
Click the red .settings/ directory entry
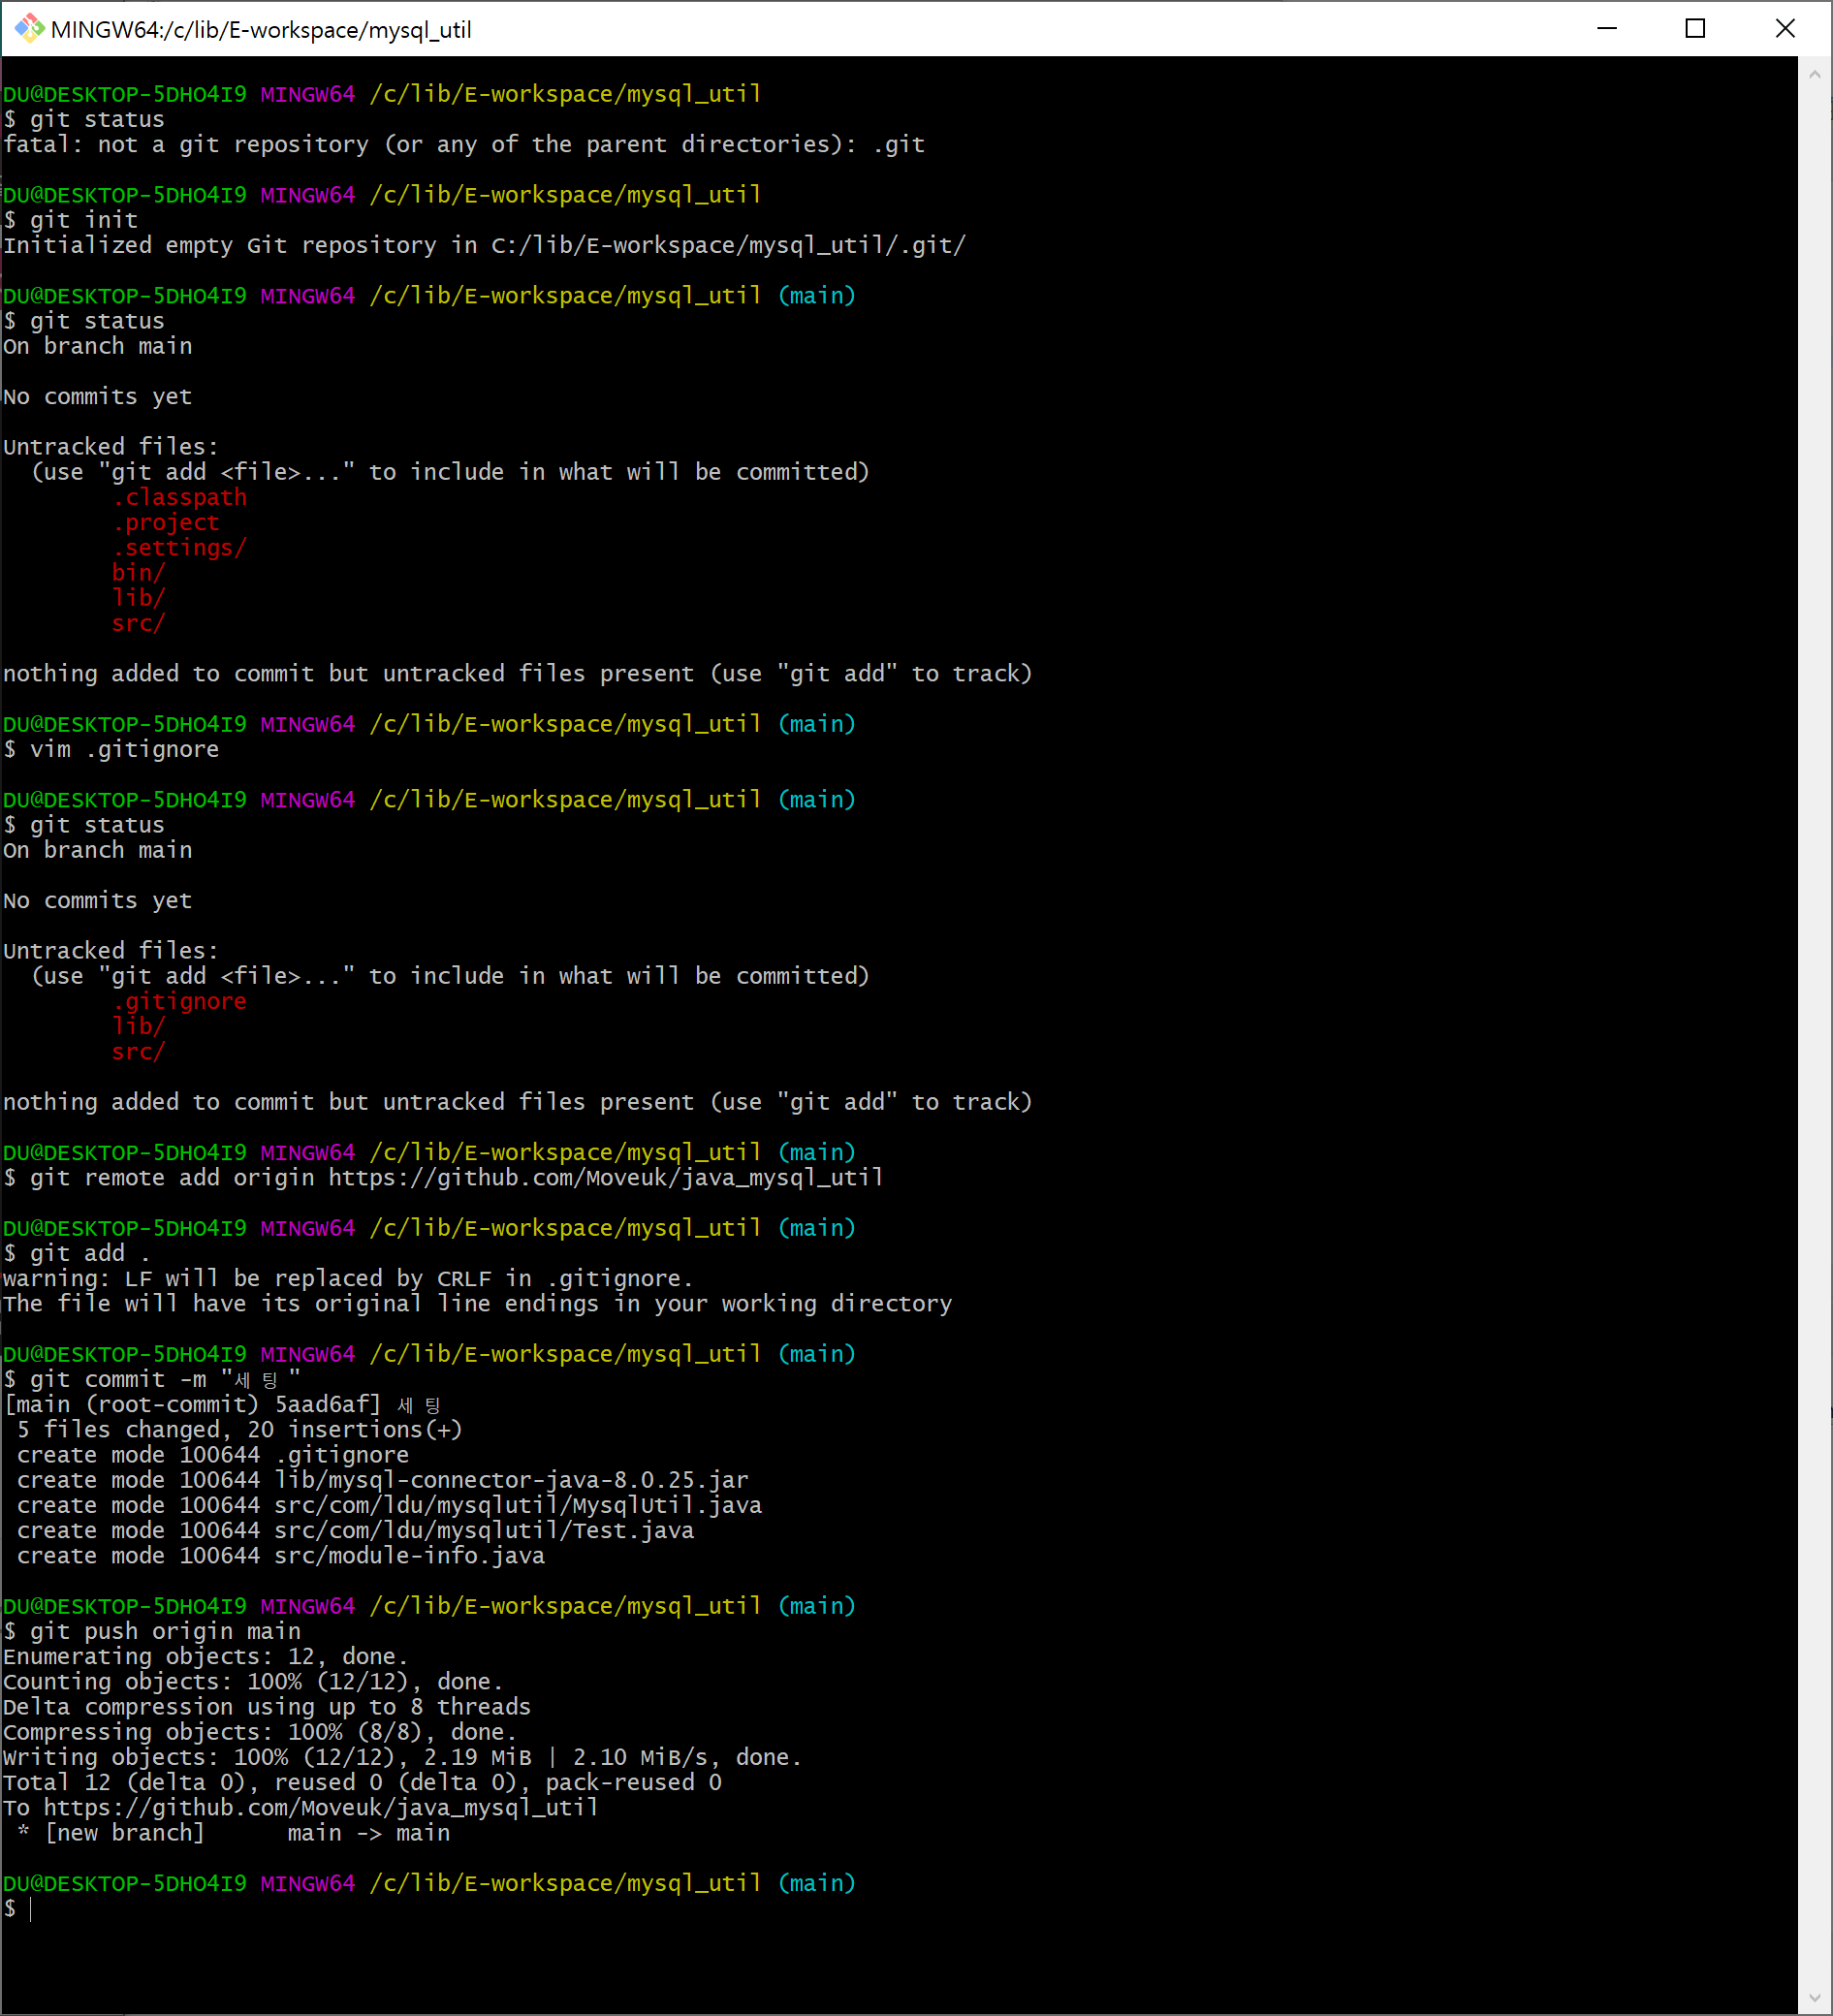(180, 547)
